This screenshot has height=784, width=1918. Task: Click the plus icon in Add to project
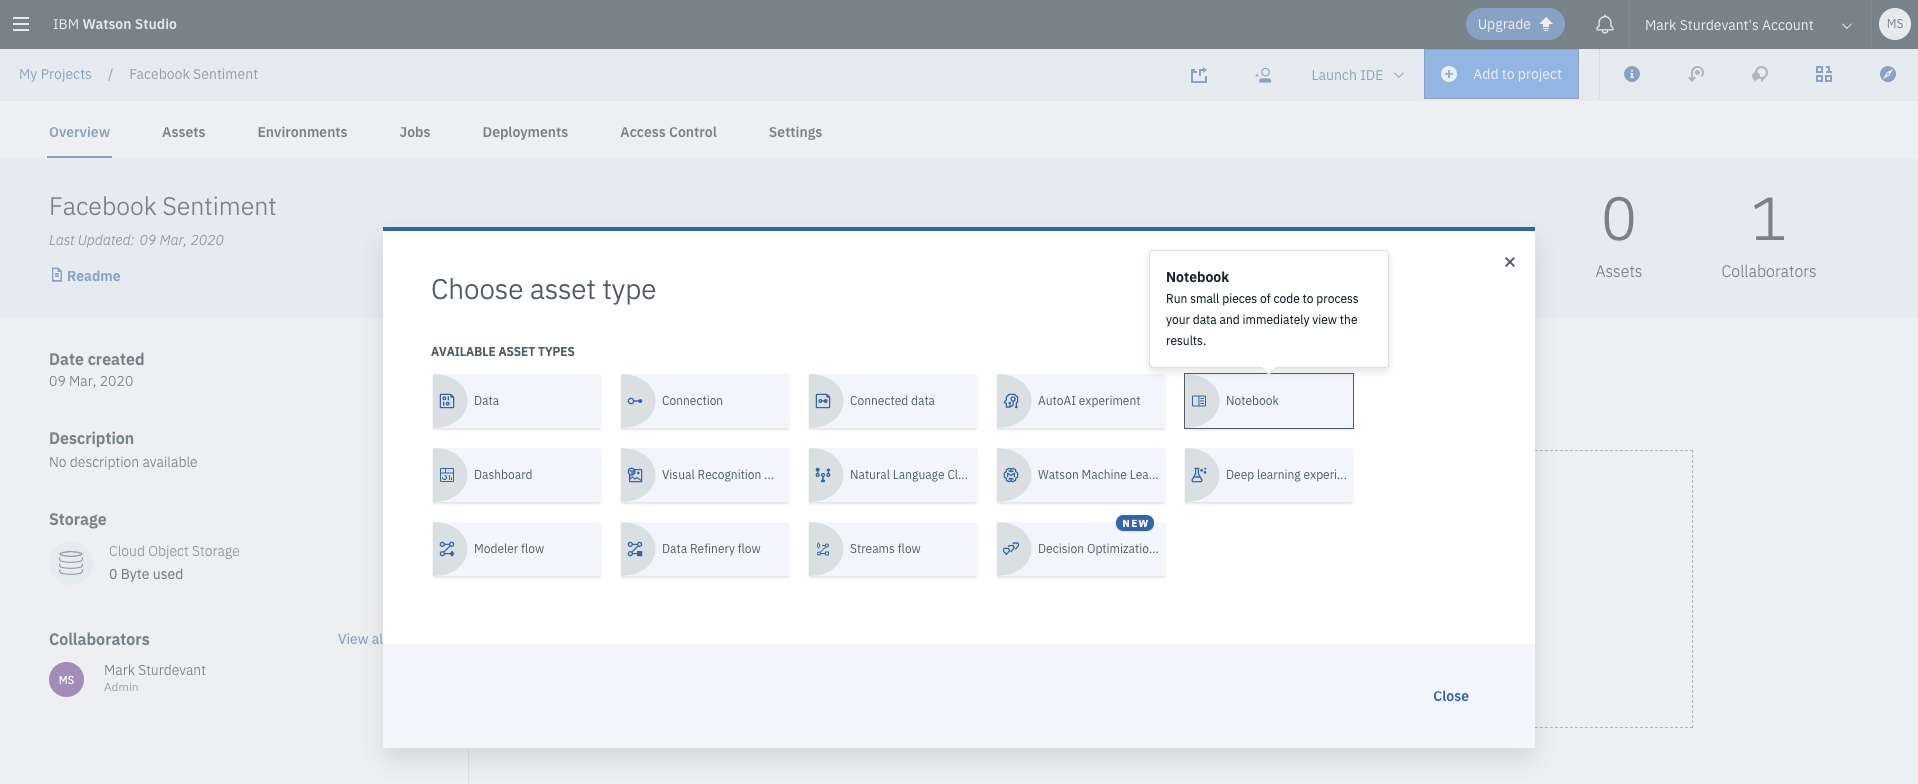click(x=1448, y=74)
